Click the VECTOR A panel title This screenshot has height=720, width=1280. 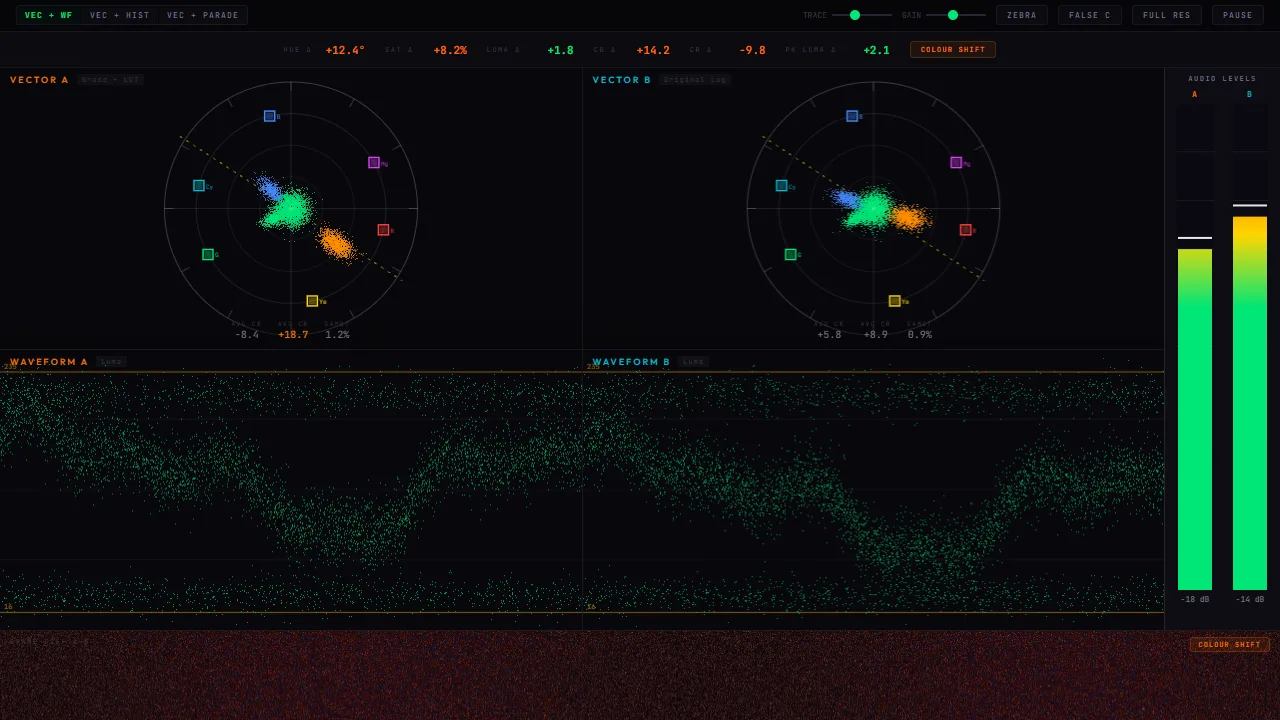coord(39,80)
